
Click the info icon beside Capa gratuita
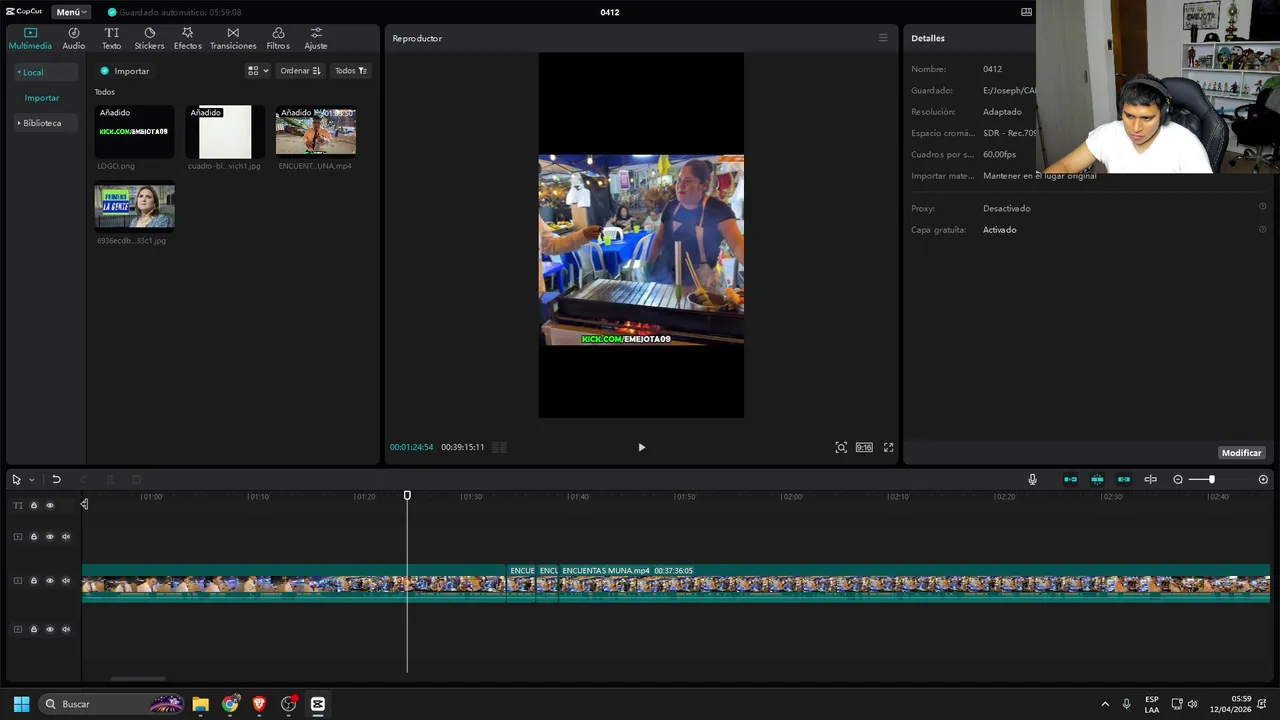click(x=1262, y=230)
